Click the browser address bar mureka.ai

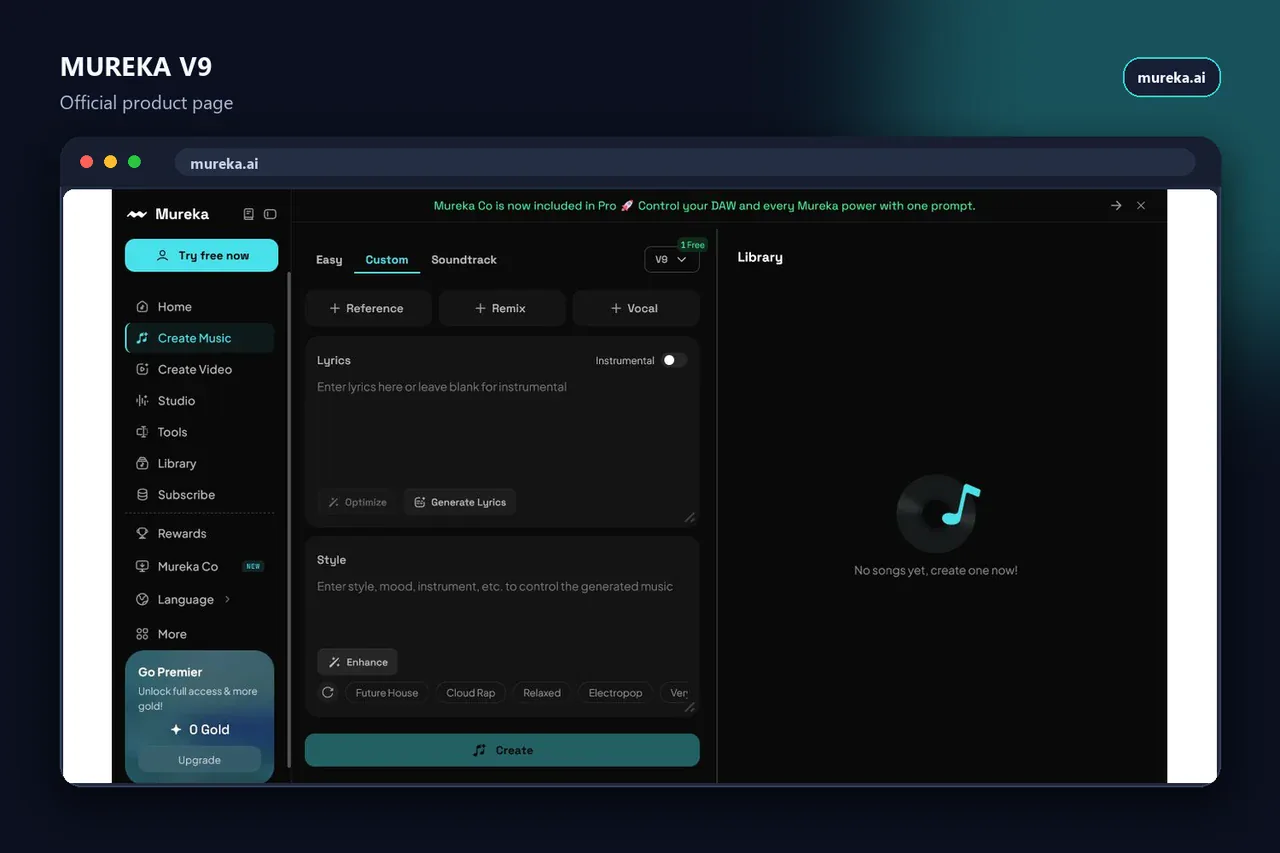[685, 163]
